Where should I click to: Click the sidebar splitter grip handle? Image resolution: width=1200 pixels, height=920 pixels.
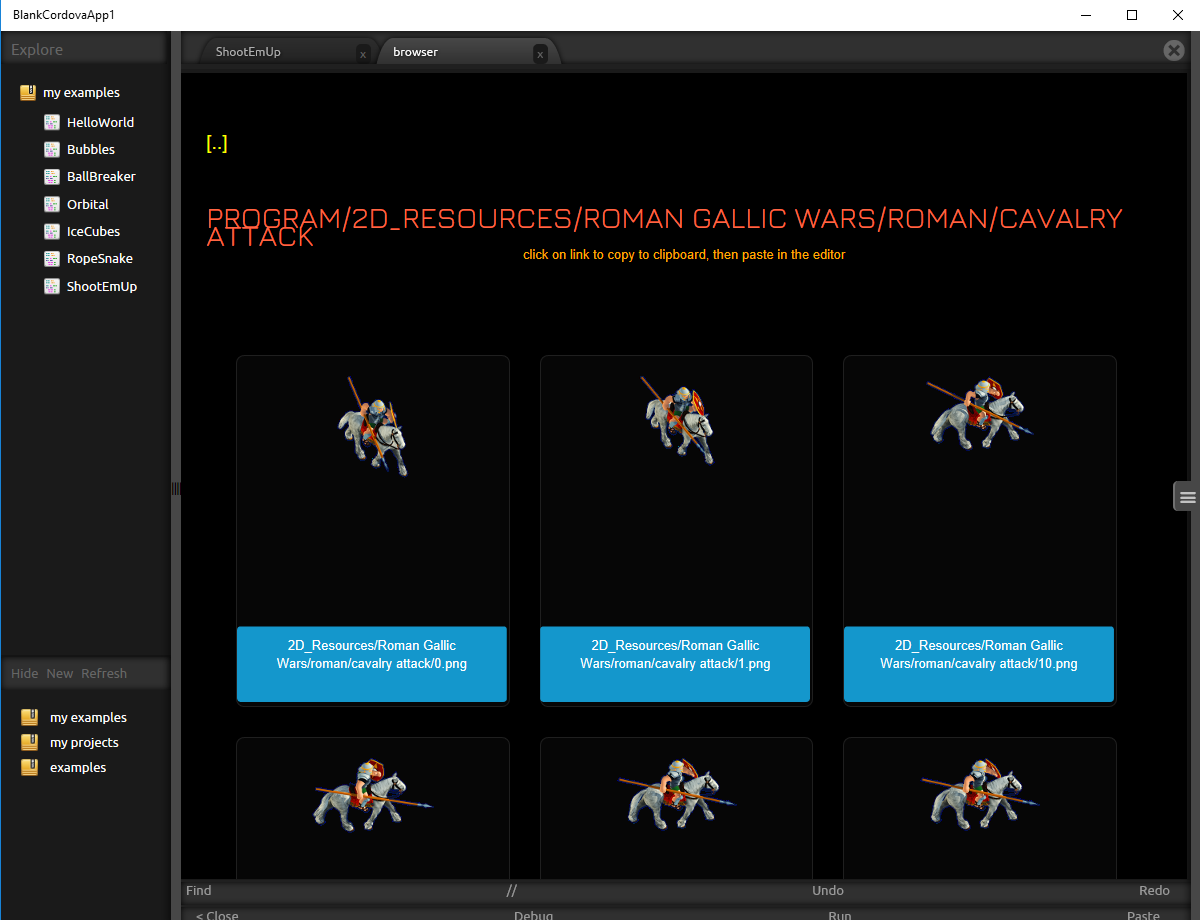coord(176,488)
